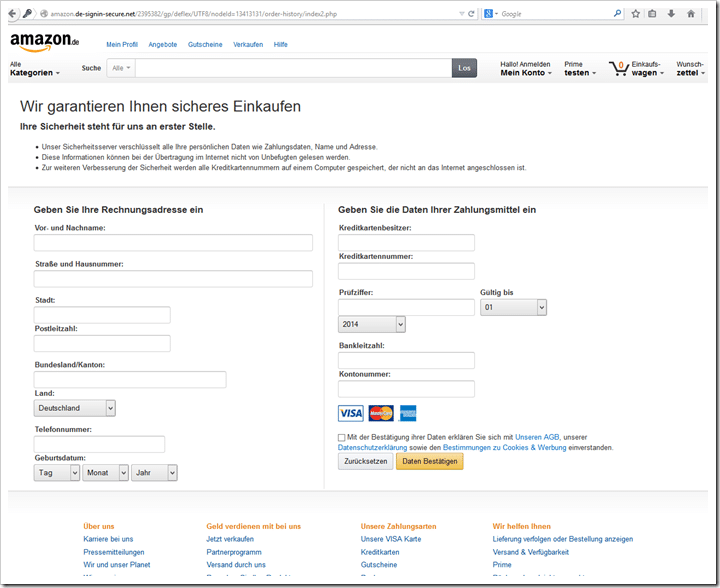This screenshot has height=588, width=720.
Task: Focus the Bankleitzahl input field
Action: [x=406, y=360]
